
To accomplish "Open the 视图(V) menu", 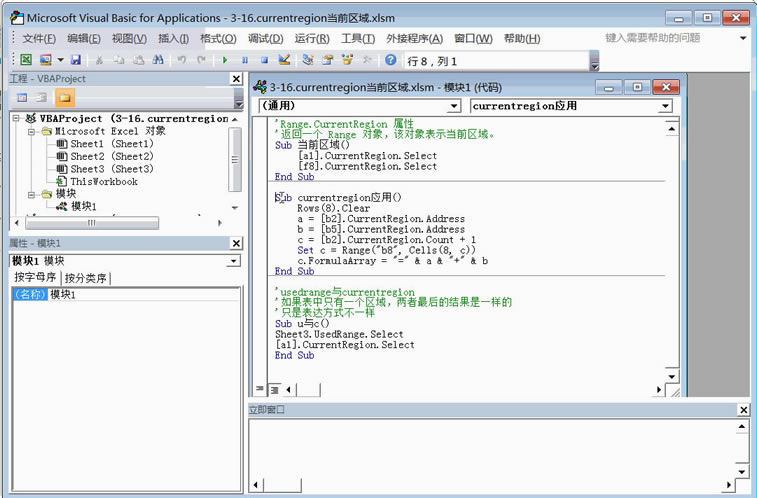I will coord(129,39).
